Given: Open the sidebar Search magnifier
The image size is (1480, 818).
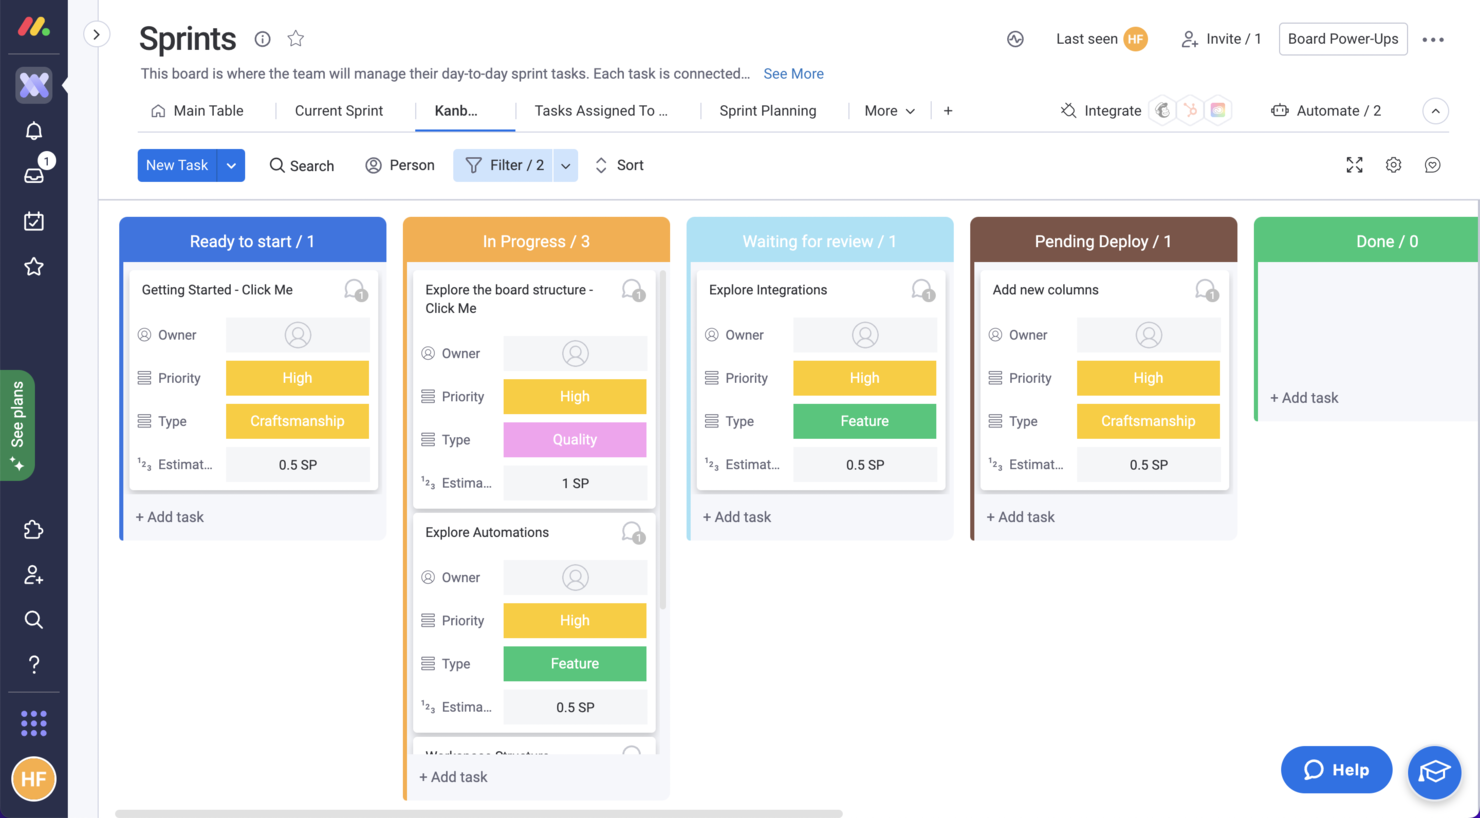Looking at the screenshot, I should coord(34,620).
